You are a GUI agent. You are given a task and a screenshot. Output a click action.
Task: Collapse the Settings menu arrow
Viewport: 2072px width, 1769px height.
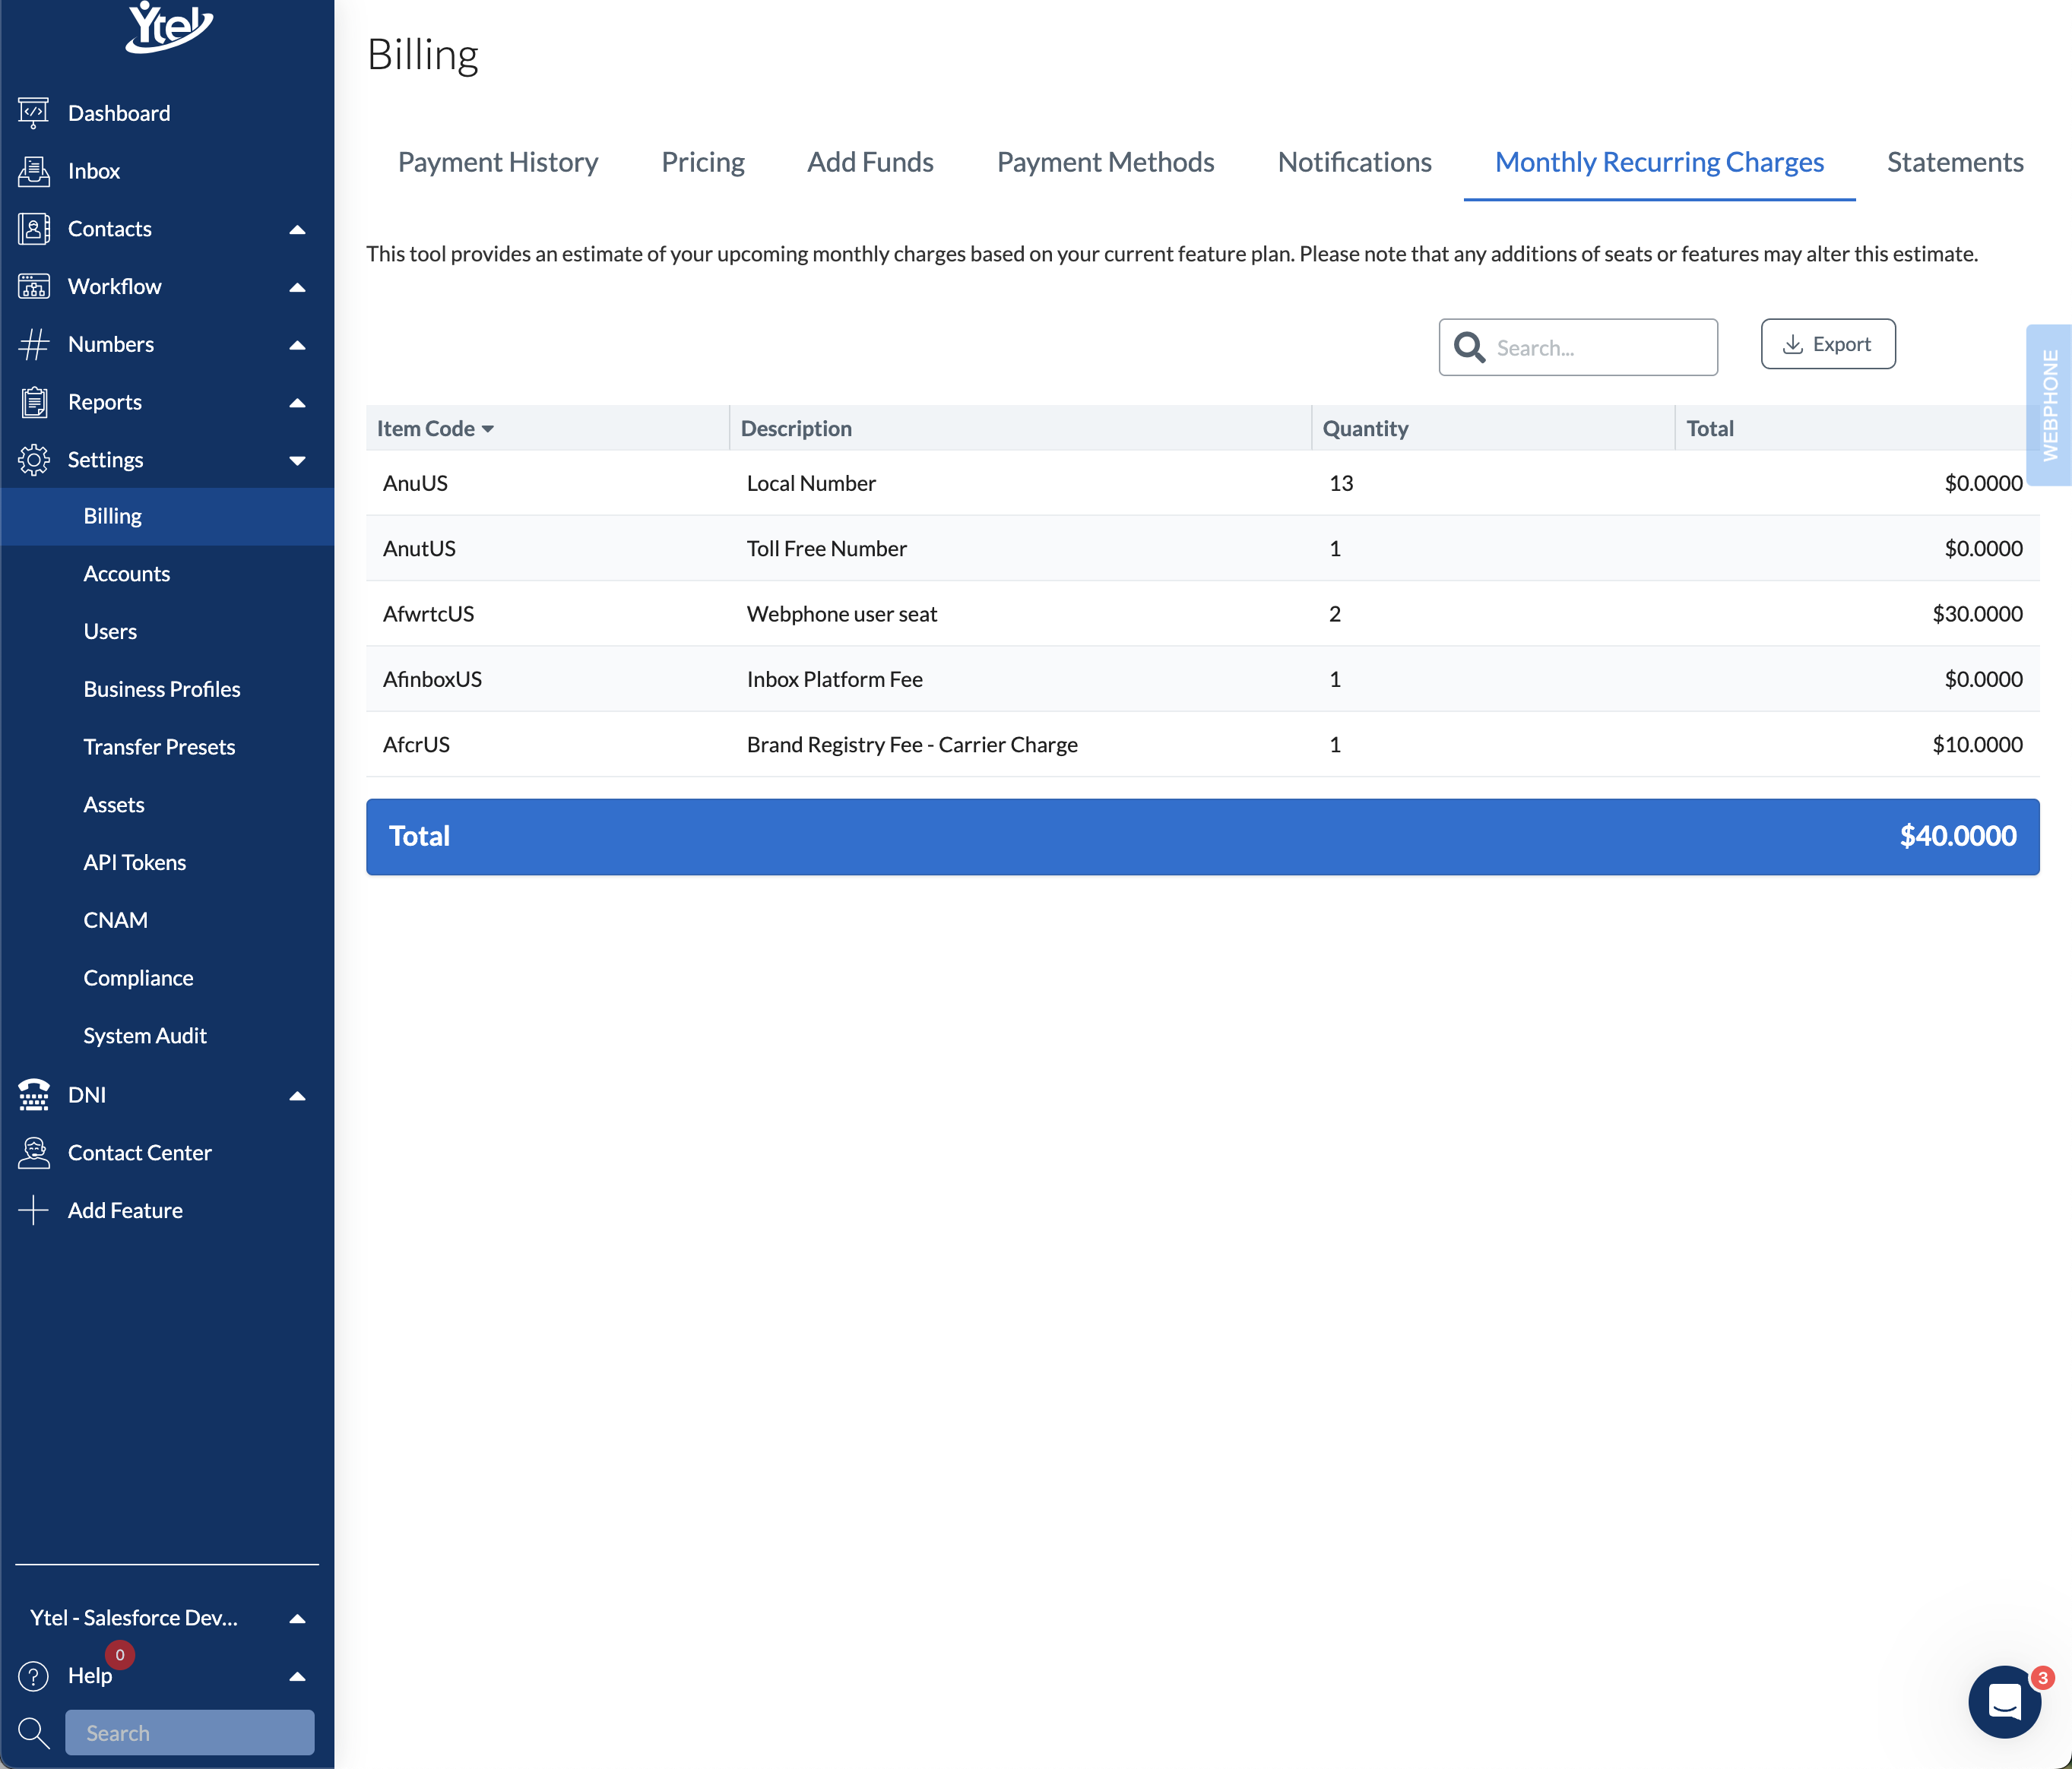click(x=297, y=460)
